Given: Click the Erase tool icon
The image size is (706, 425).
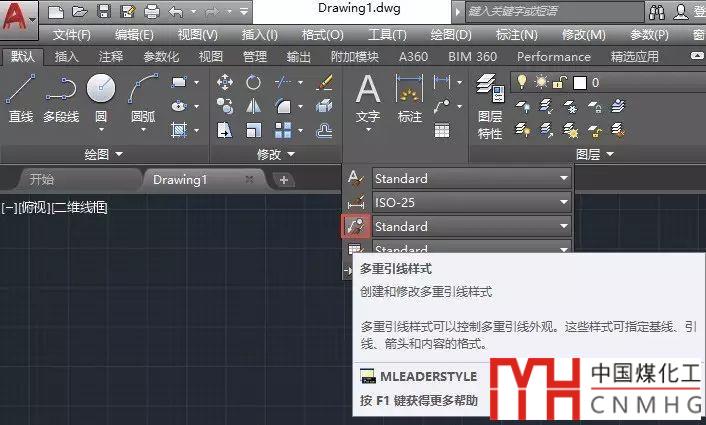Looking at the screenshot, I should tap(324, 82).
